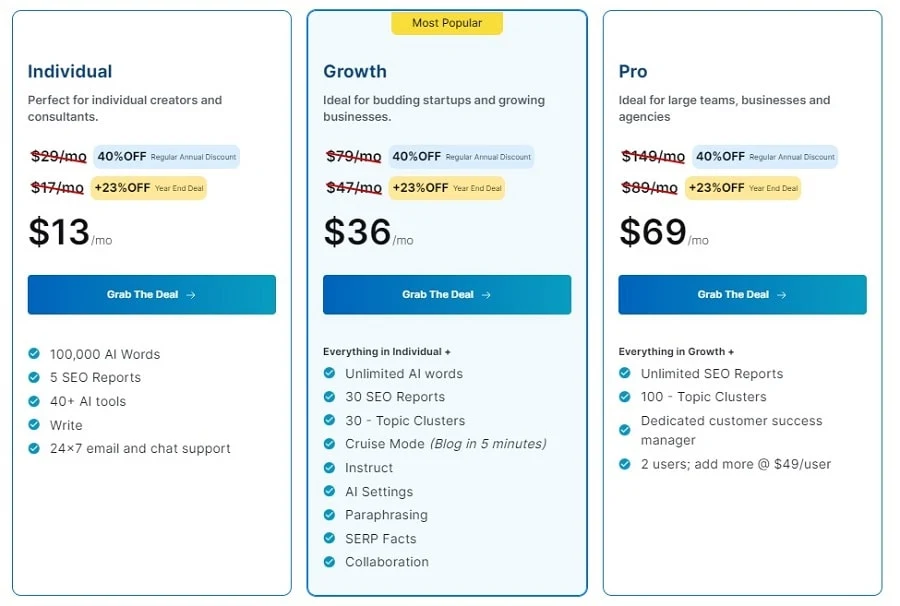Click the Collaboration feature text
The height and width of the screenshot is (606, 900).
pos(387,562)
